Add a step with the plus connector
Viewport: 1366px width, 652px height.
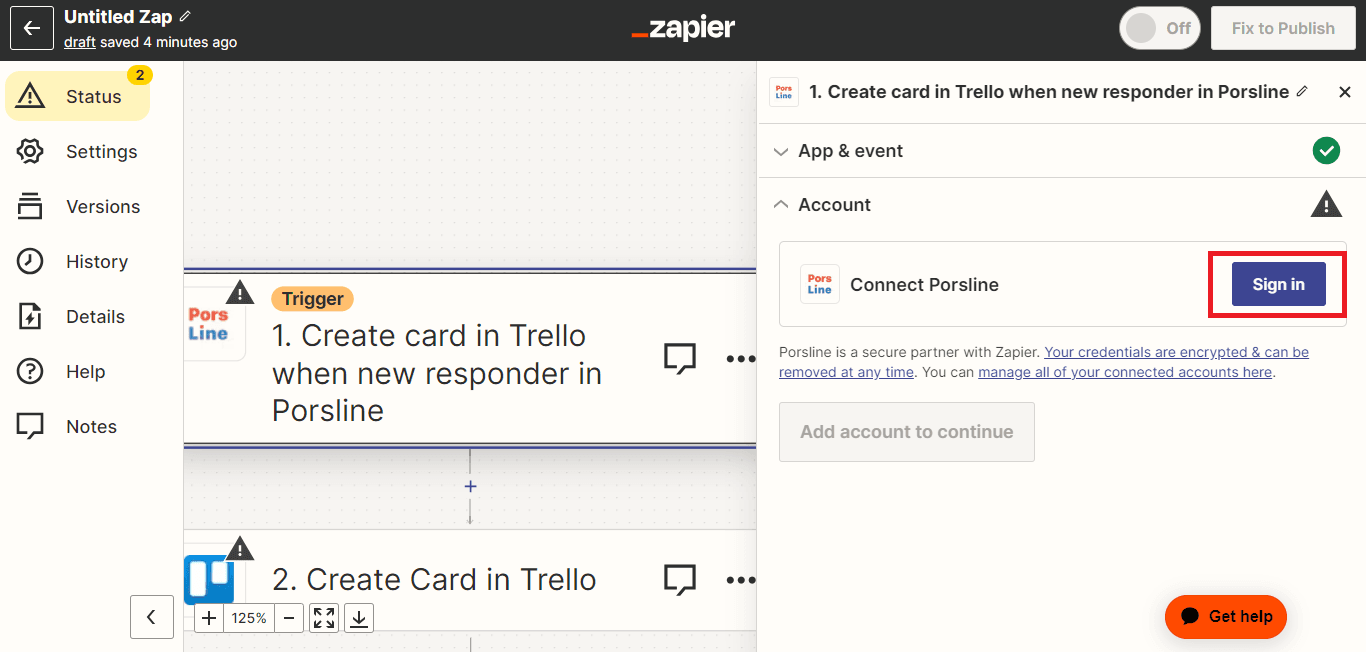tap(470, 487)
